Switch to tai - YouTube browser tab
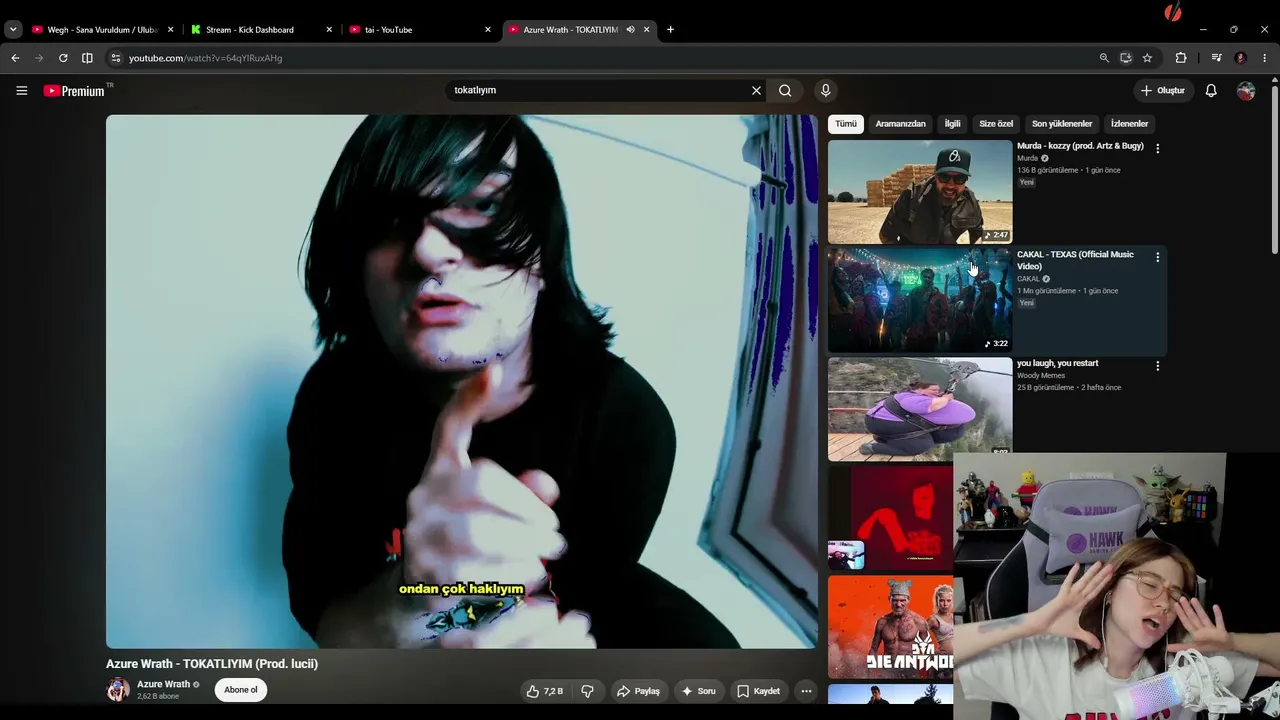 (x=420, y=30)
